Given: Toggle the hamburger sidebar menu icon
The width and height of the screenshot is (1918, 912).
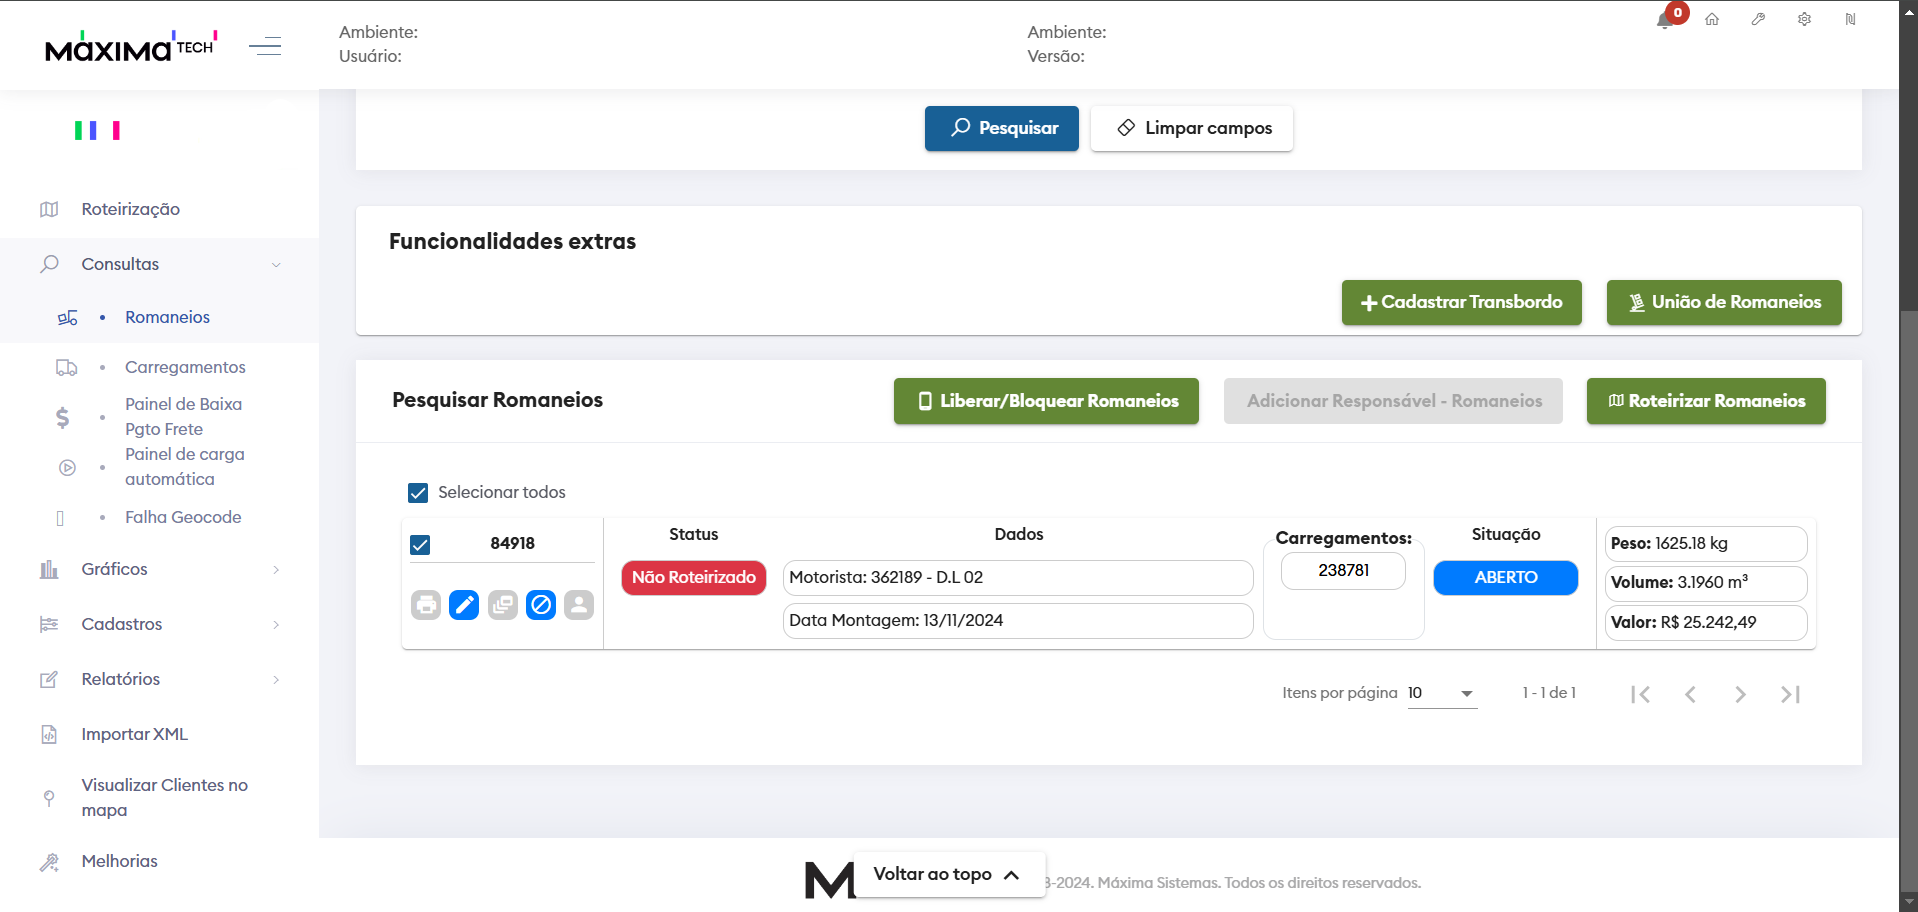Looking at the screenshot, I should (x=265, y=46).
